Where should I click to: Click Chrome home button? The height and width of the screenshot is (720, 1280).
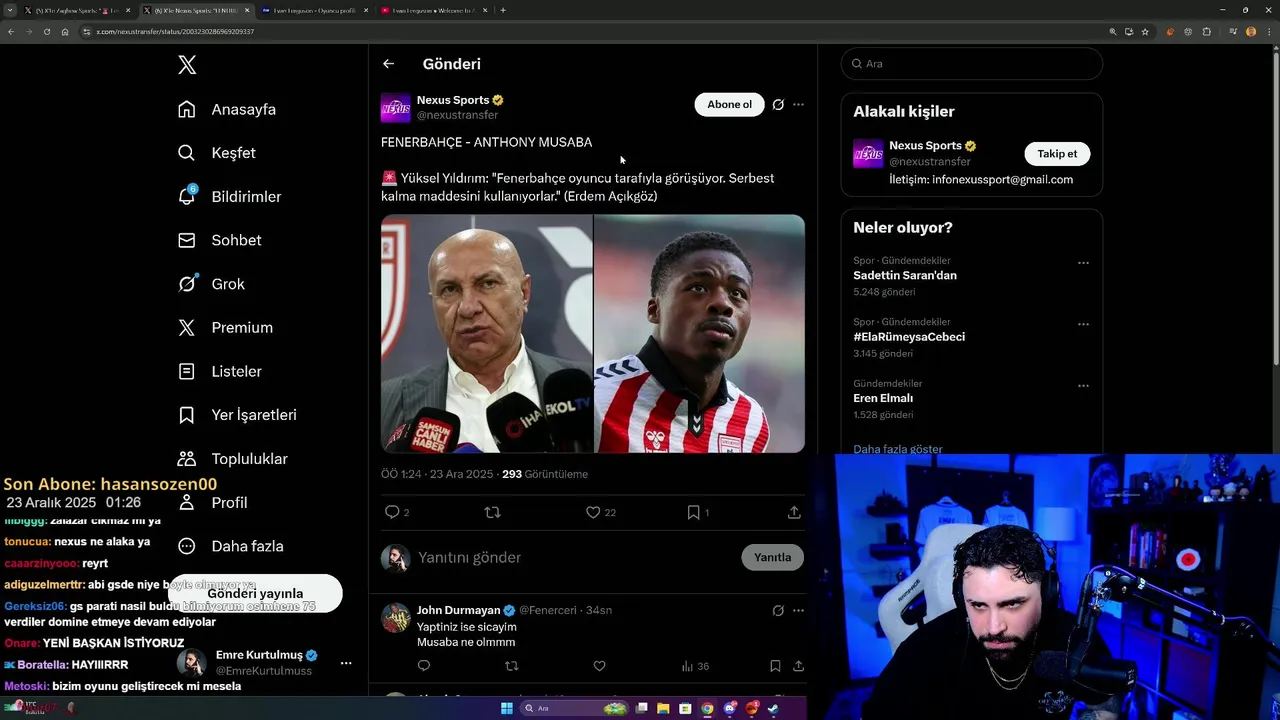tap(65, 32)
